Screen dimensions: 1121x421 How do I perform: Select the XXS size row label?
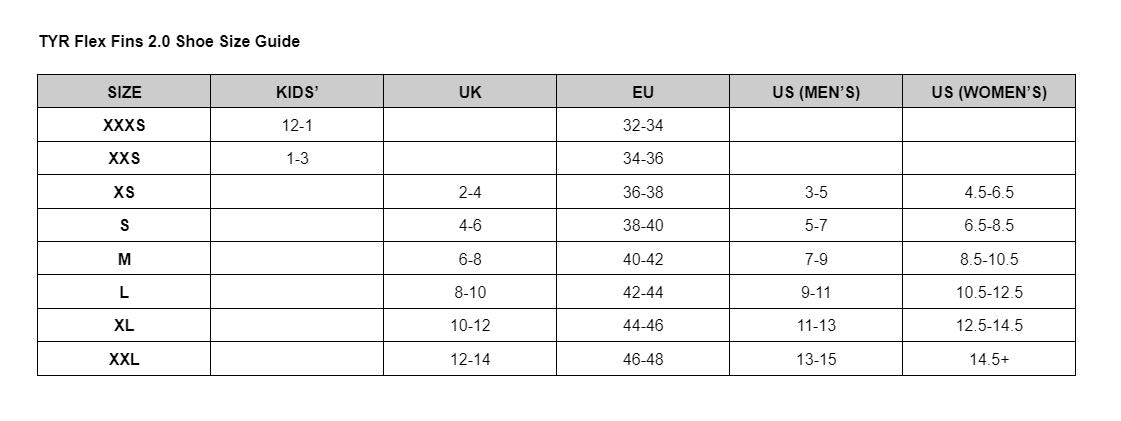124,159
